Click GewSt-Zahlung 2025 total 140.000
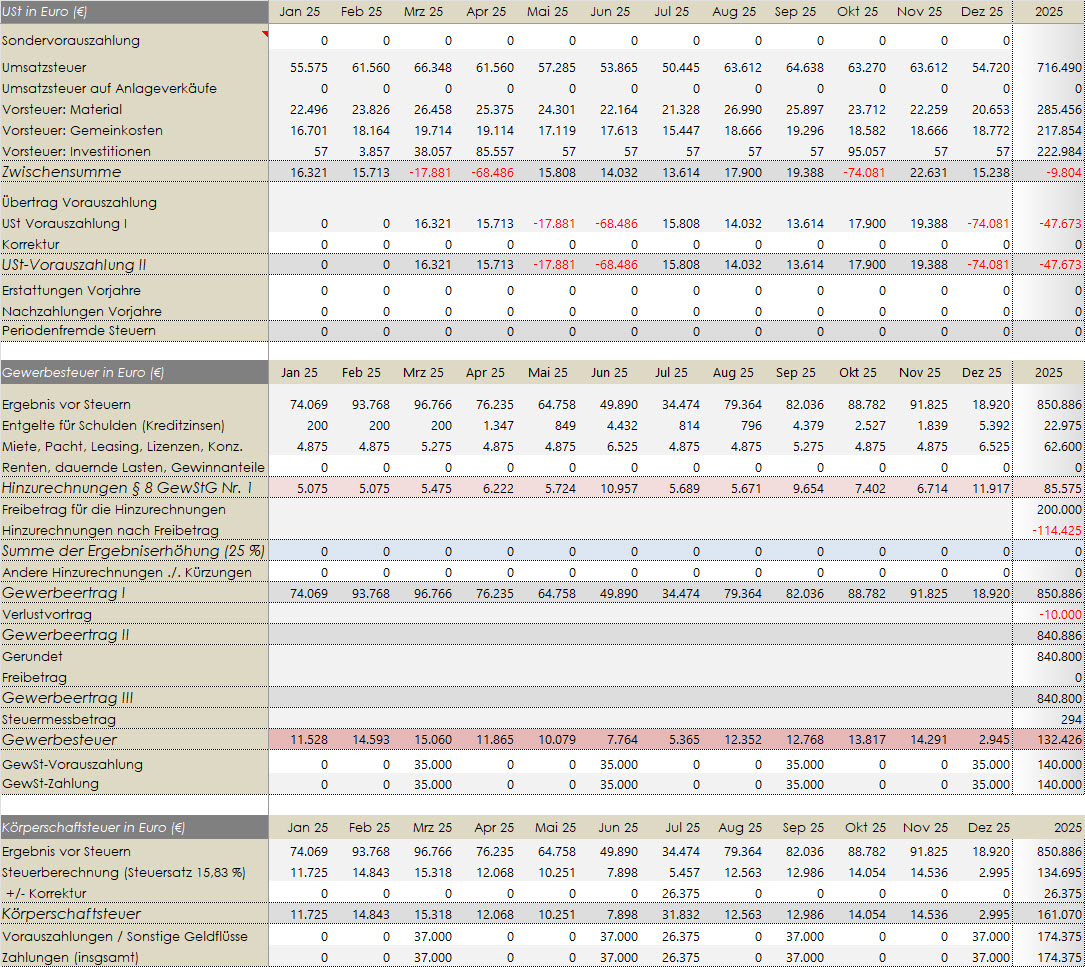This screenshot has height=967, width=1085. (1059, 785)
